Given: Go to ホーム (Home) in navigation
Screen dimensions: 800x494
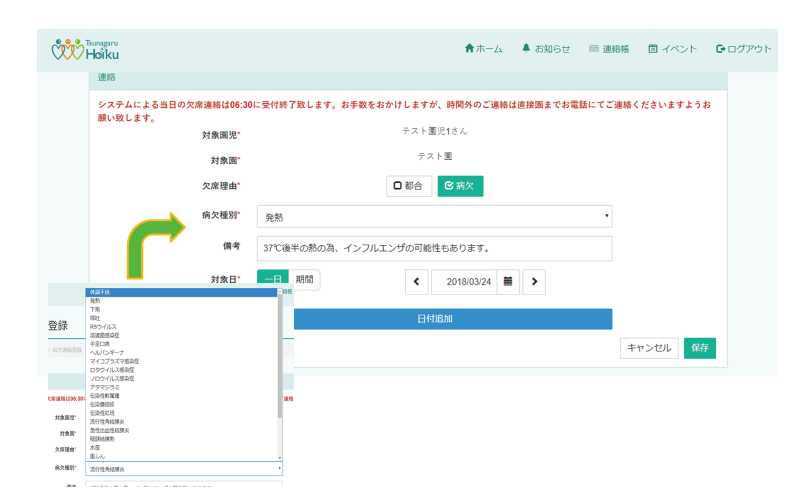Looking at the screenshot, I should [484, 49].
